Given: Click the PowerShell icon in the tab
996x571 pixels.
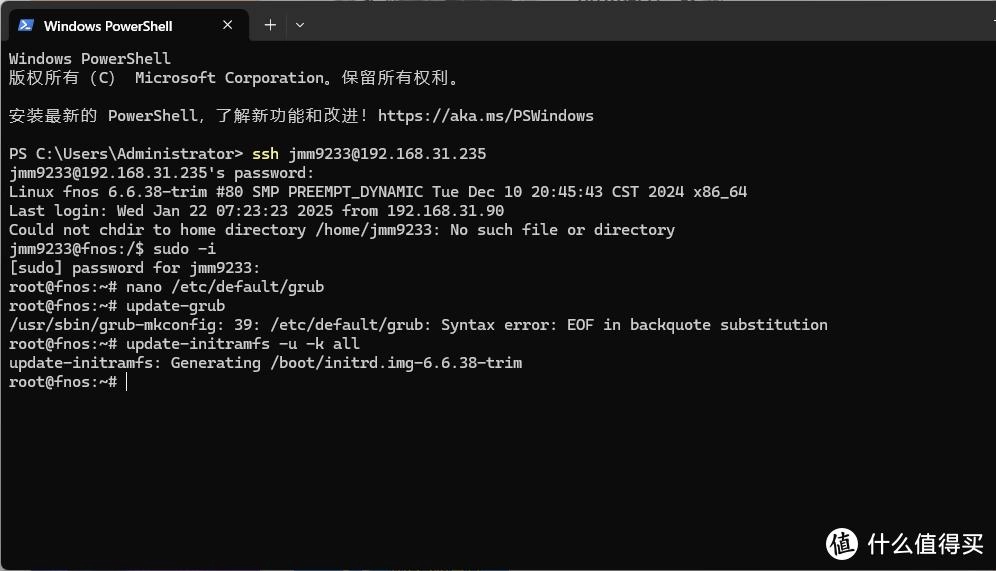Looking at the screenshot, I should tap(26, 25).
